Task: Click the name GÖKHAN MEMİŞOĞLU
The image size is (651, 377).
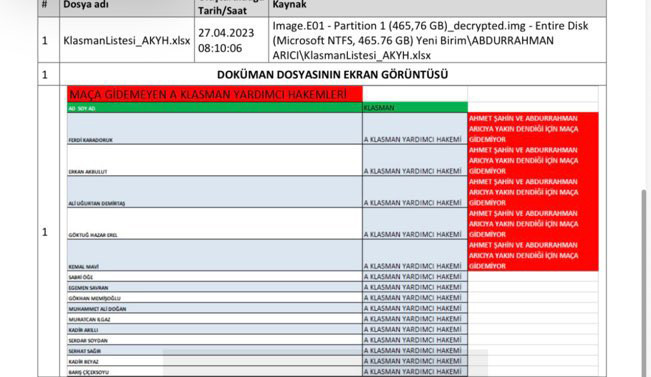Action: pyautogui.click(x=94, y=298)
